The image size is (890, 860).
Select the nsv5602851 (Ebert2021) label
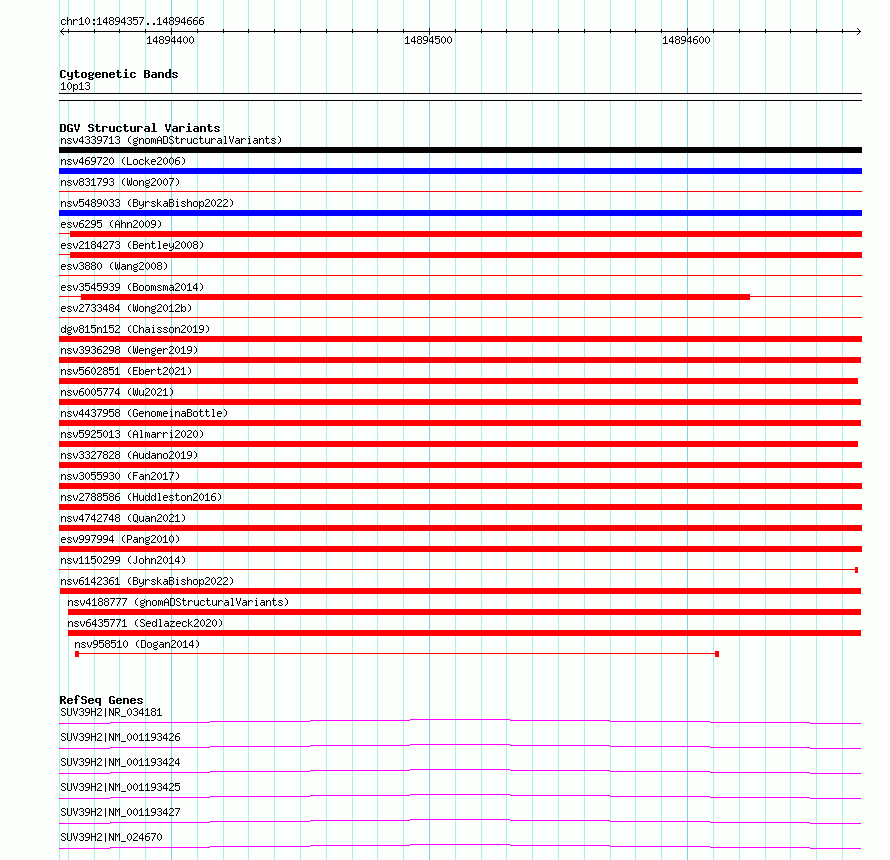(x=126, y=371)
